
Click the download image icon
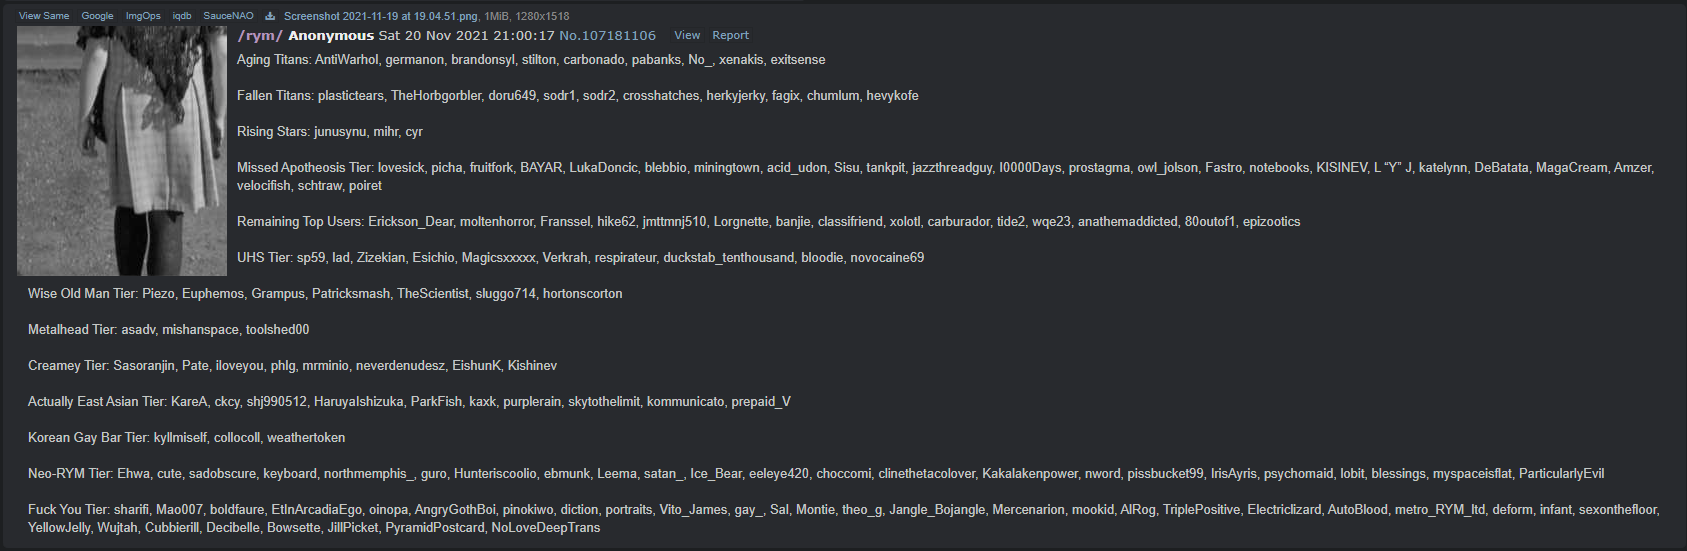point(270,16)
